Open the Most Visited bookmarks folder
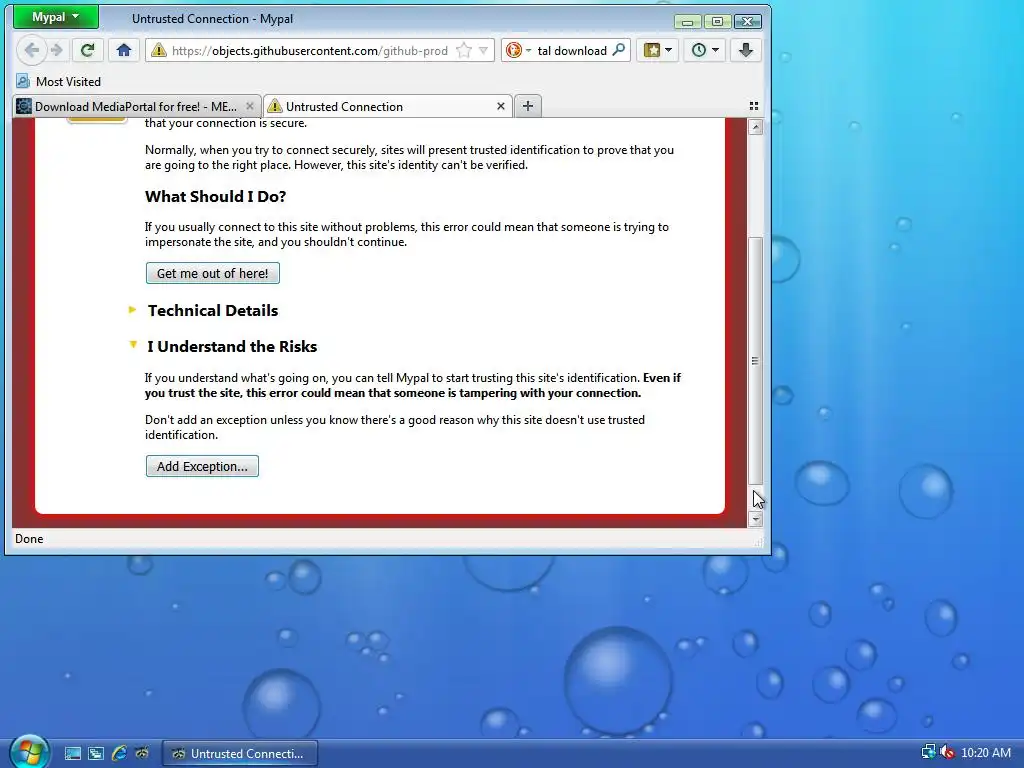Image resolution: width=1024 pixels, height=768 pixels. point(59,82)
